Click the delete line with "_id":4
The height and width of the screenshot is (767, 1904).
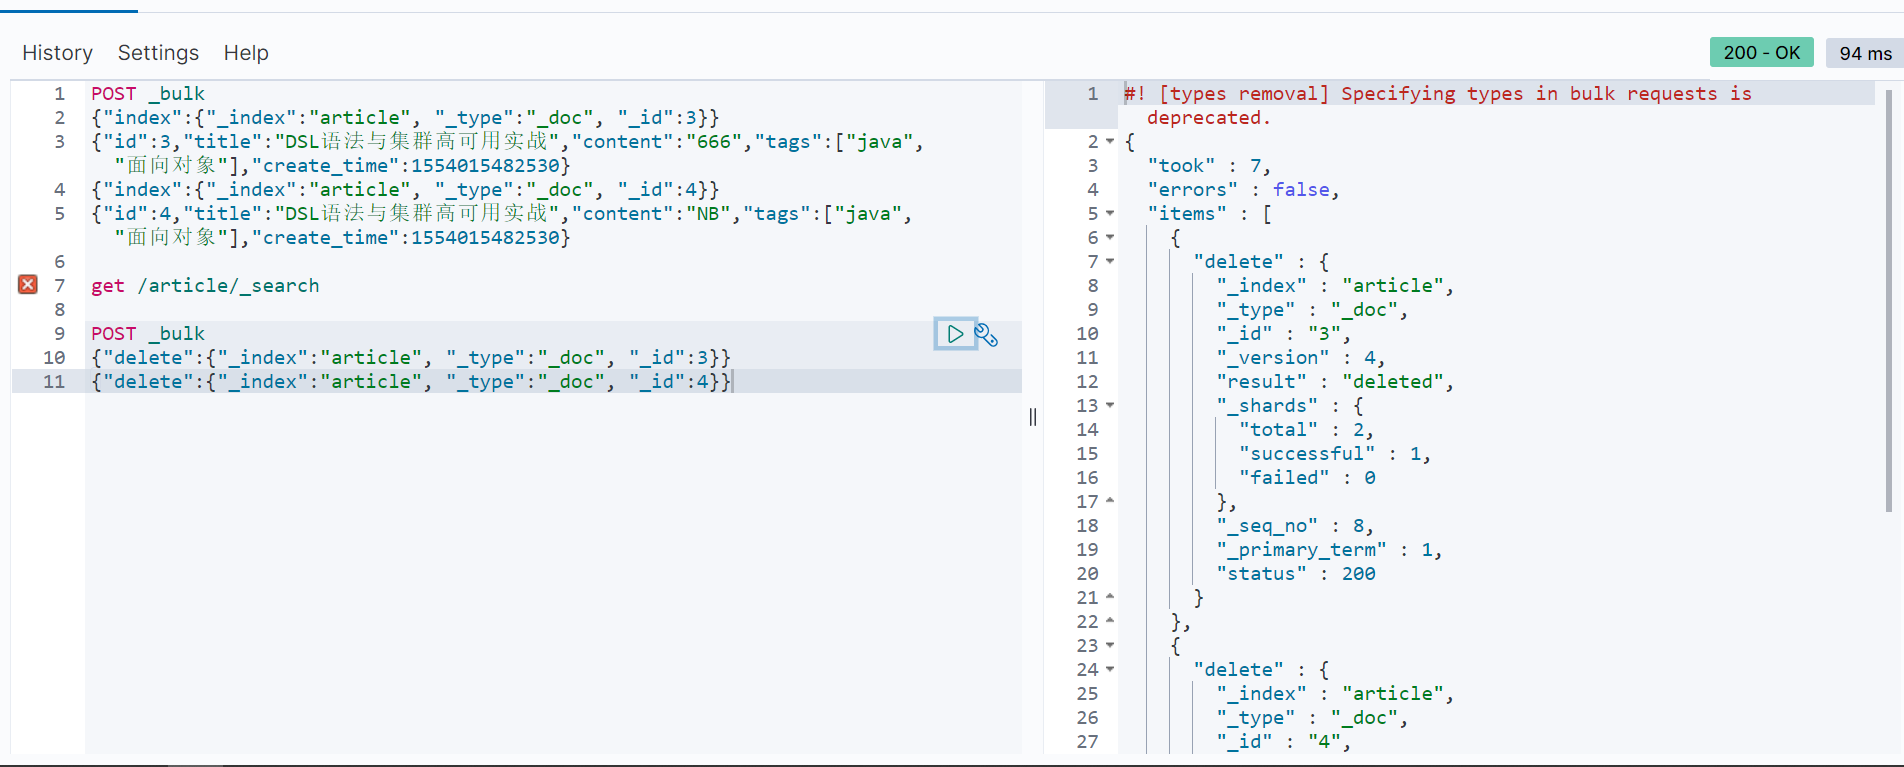[411, 382]
